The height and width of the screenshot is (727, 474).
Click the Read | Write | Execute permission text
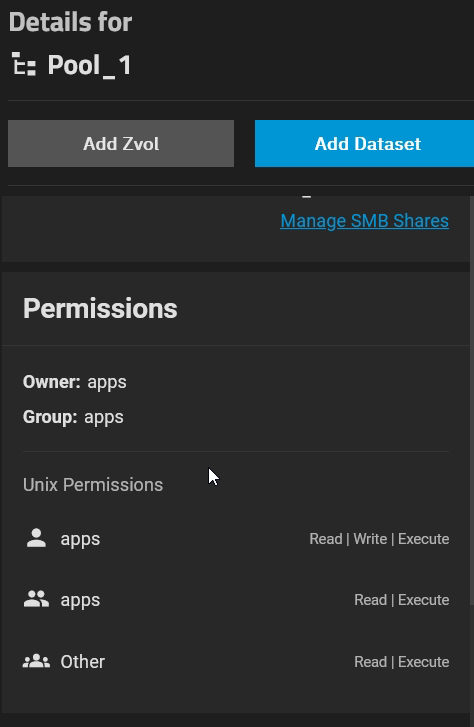coord(379,539)
